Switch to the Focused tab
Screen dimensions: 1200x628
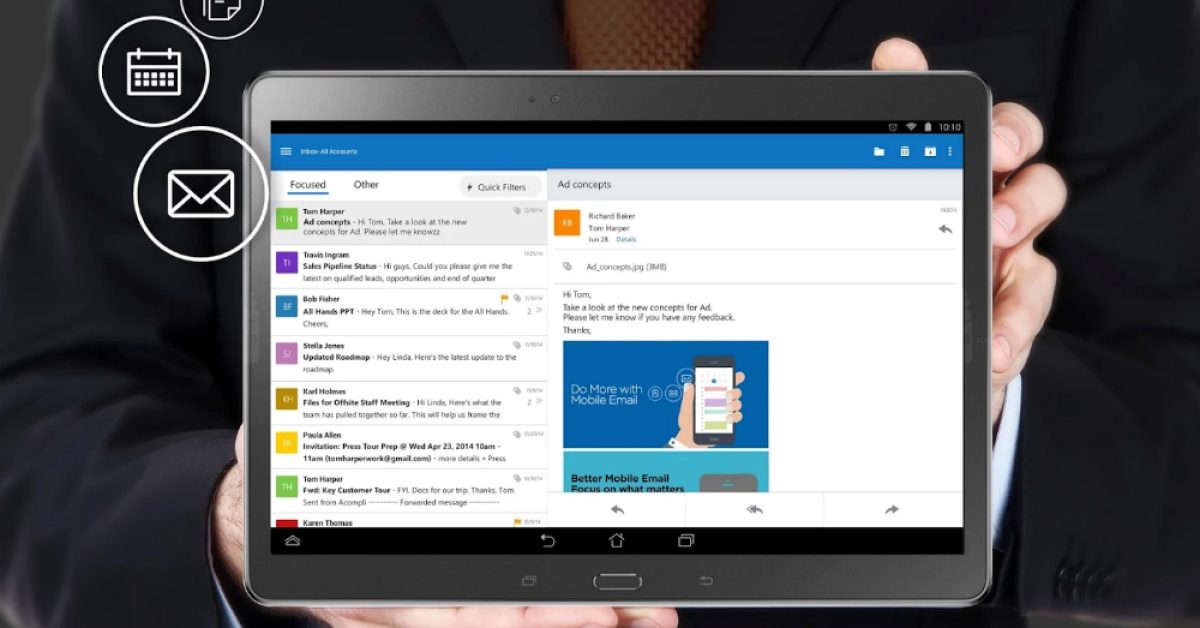click(x=308, y=185)
